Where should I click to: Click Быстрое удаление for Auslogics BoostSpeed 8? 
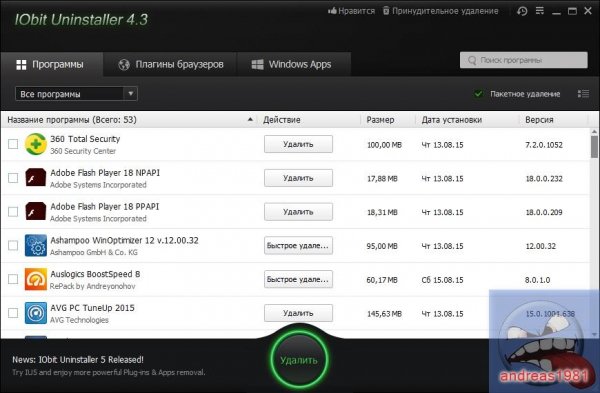(x=298, y=279)
